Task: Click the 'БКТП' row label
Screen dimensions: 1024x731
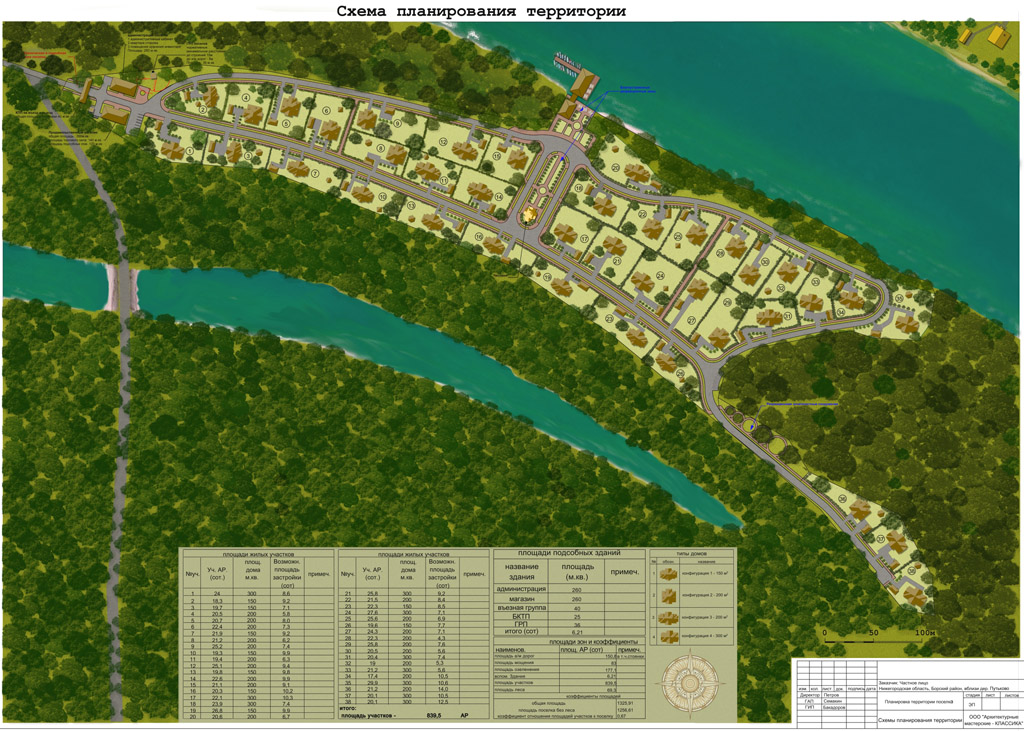Action: [521, 617]
